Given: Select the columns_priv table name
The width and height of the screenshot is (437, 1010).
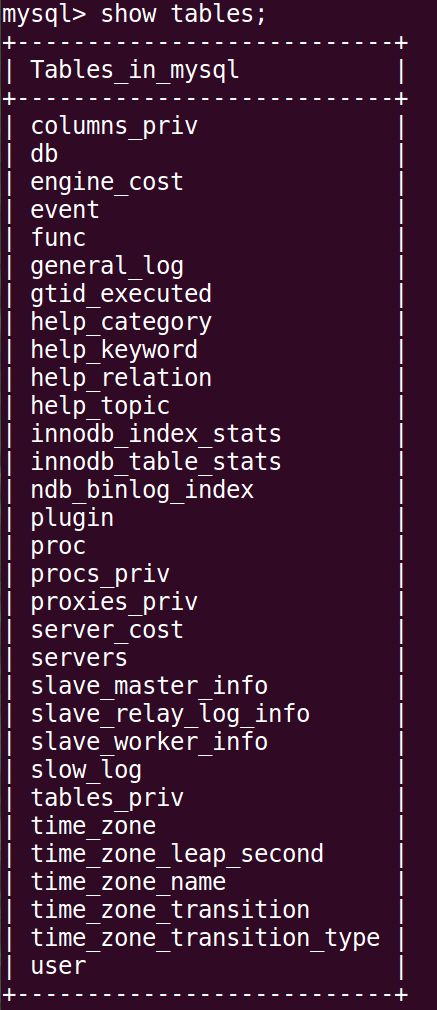Looking at the screenshot, I should tap(114, 126).
